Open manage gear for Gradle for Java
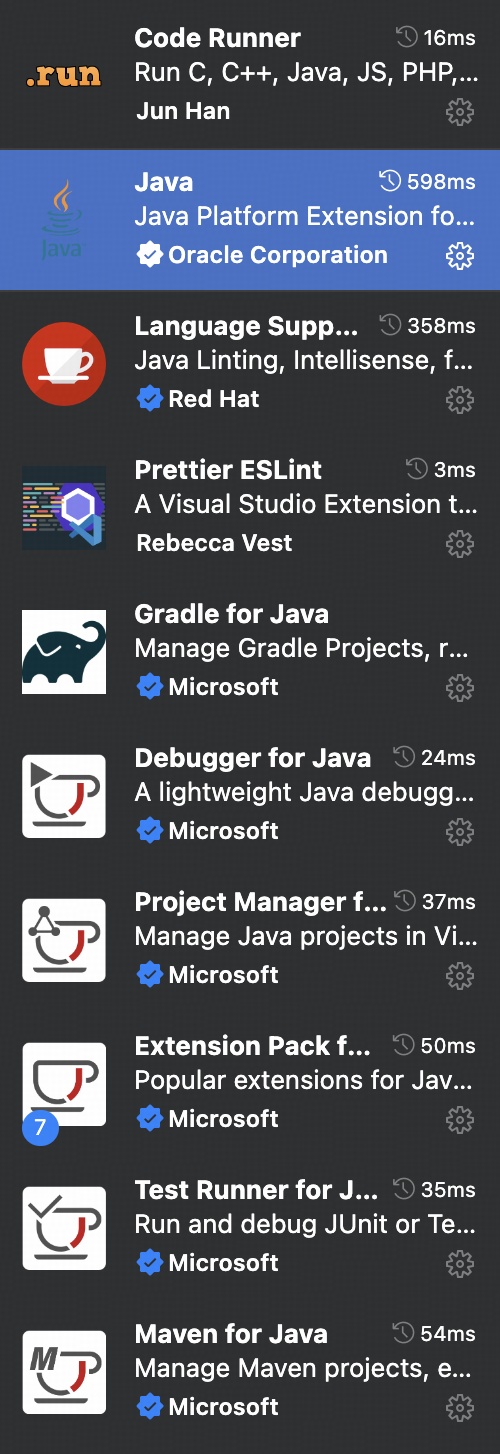Screen dimensions: 500x1454 (x=459, y=689)
